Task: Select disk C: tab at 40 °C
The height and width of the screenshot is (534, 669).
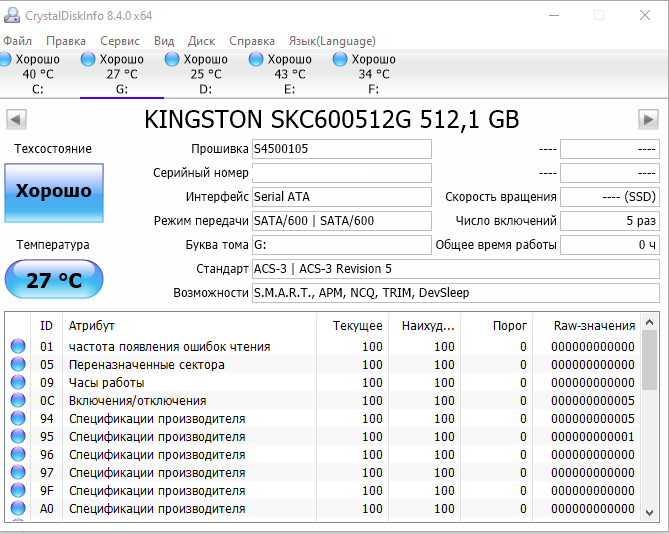Action: tap(36, 74)
